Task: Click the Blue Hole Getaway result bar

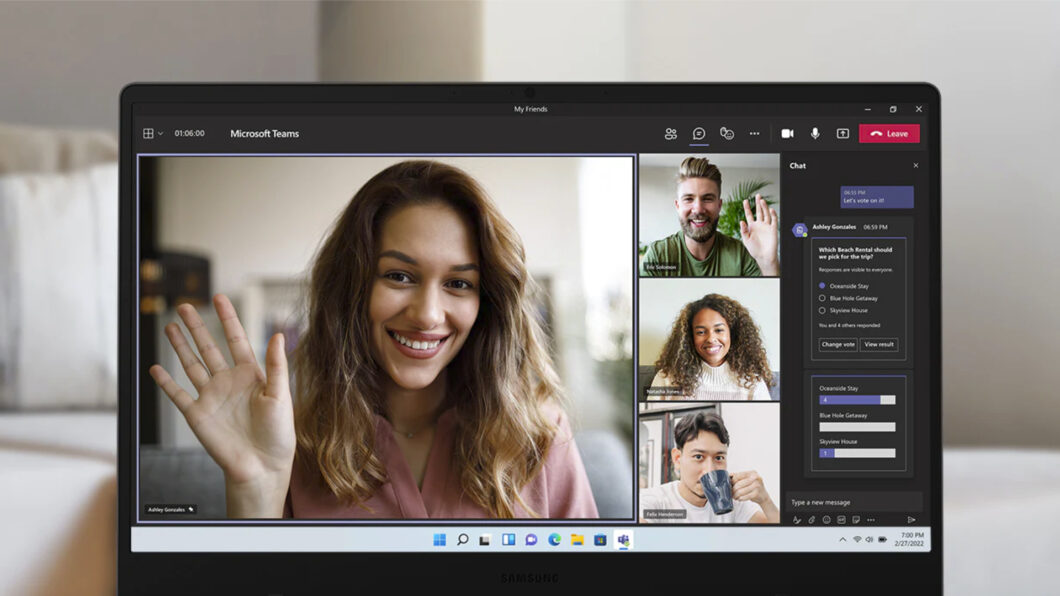Action: (x=857, y=427)
